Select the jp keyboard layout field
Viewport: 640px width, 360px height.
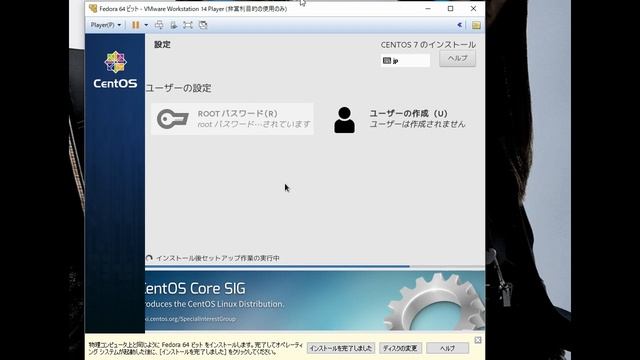405,60
